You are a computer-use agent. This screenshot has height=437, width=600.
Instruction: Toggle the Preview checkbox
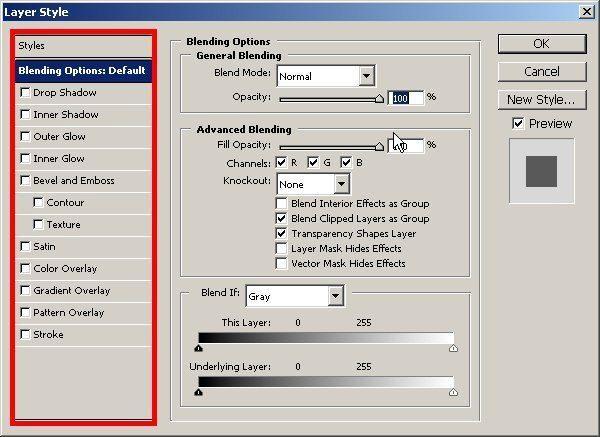(517, 124)
